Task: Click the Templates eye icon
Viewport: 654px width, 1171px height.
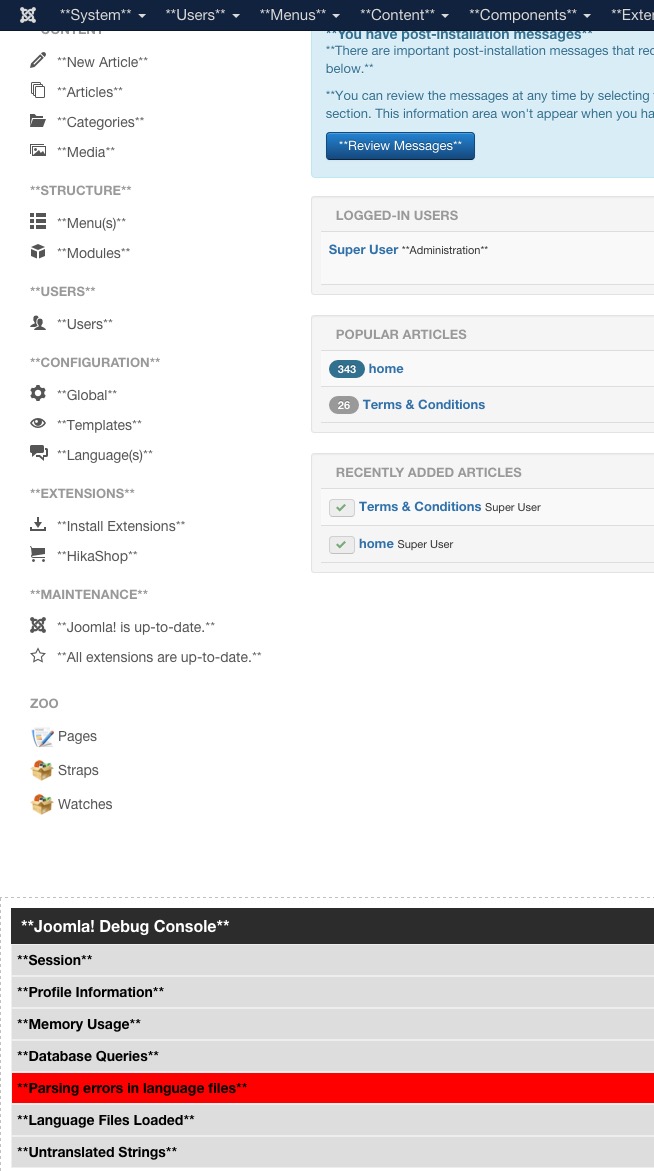Action: pyautogui.click(x=38, y=424)
